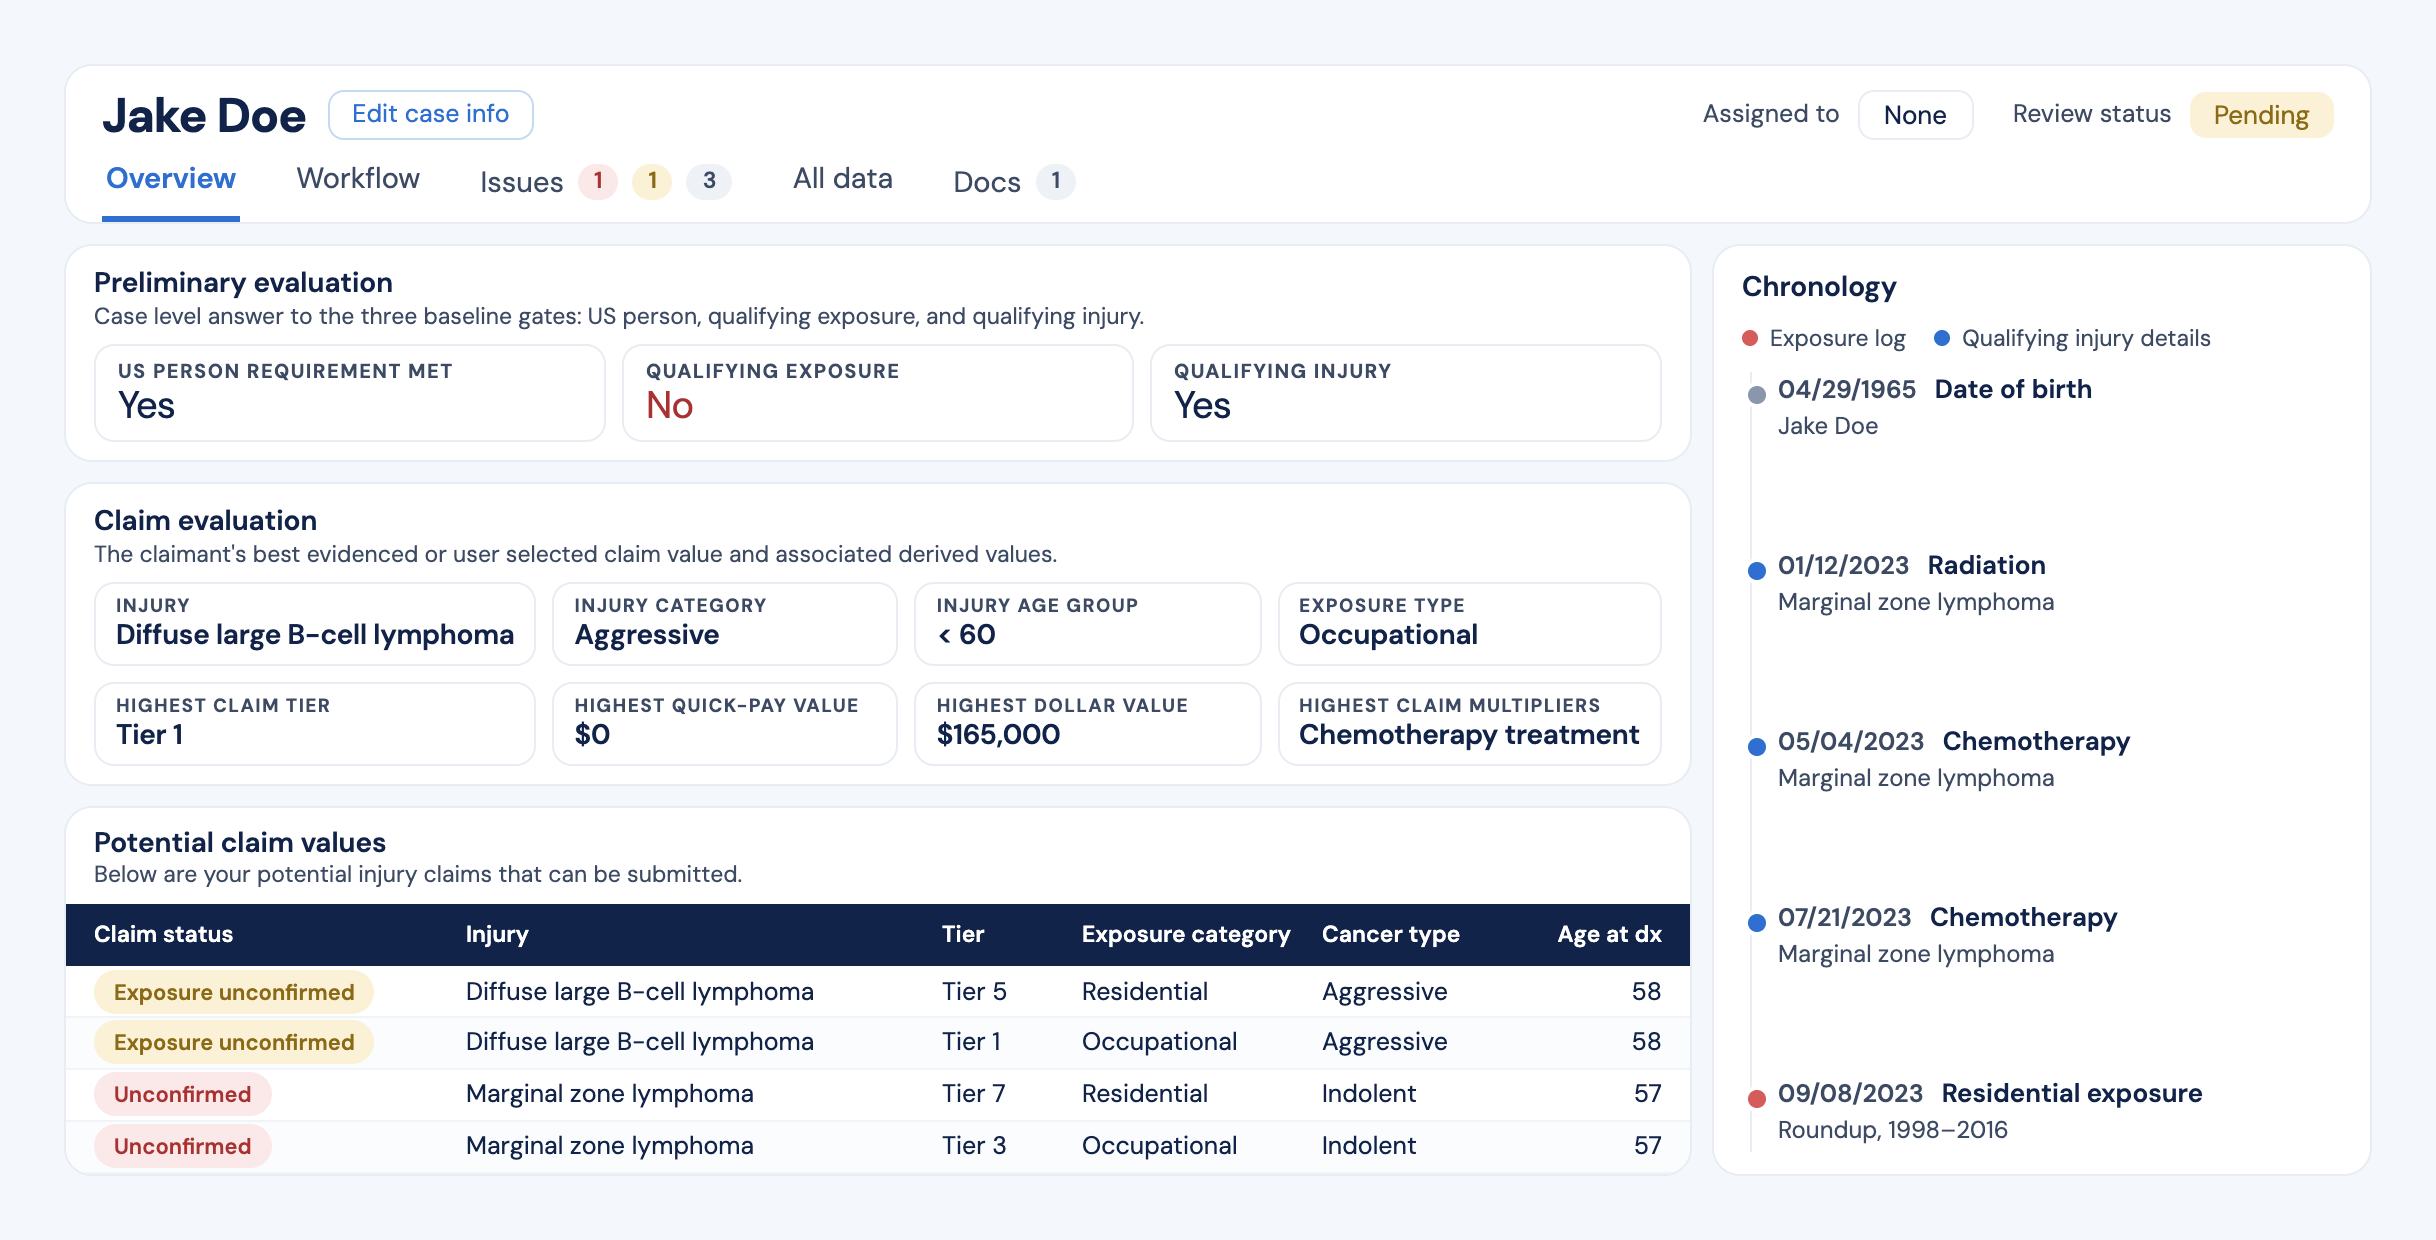Image resolution: width=2436 pixels, height=1240 pixels.
Task: Sort by the Age at dx column header
Action: 1609,934
